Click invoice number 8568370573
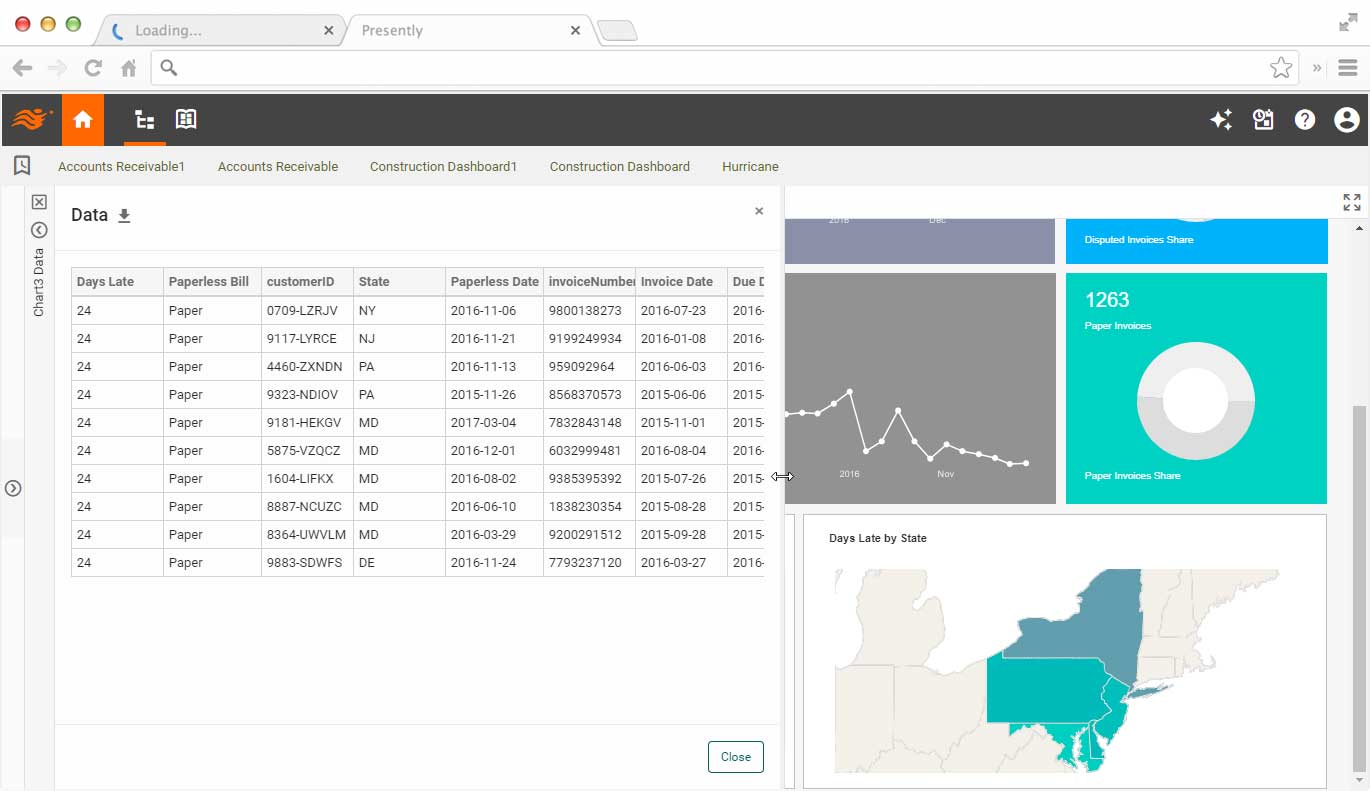The image size is (1370, 791). point(589,395)
